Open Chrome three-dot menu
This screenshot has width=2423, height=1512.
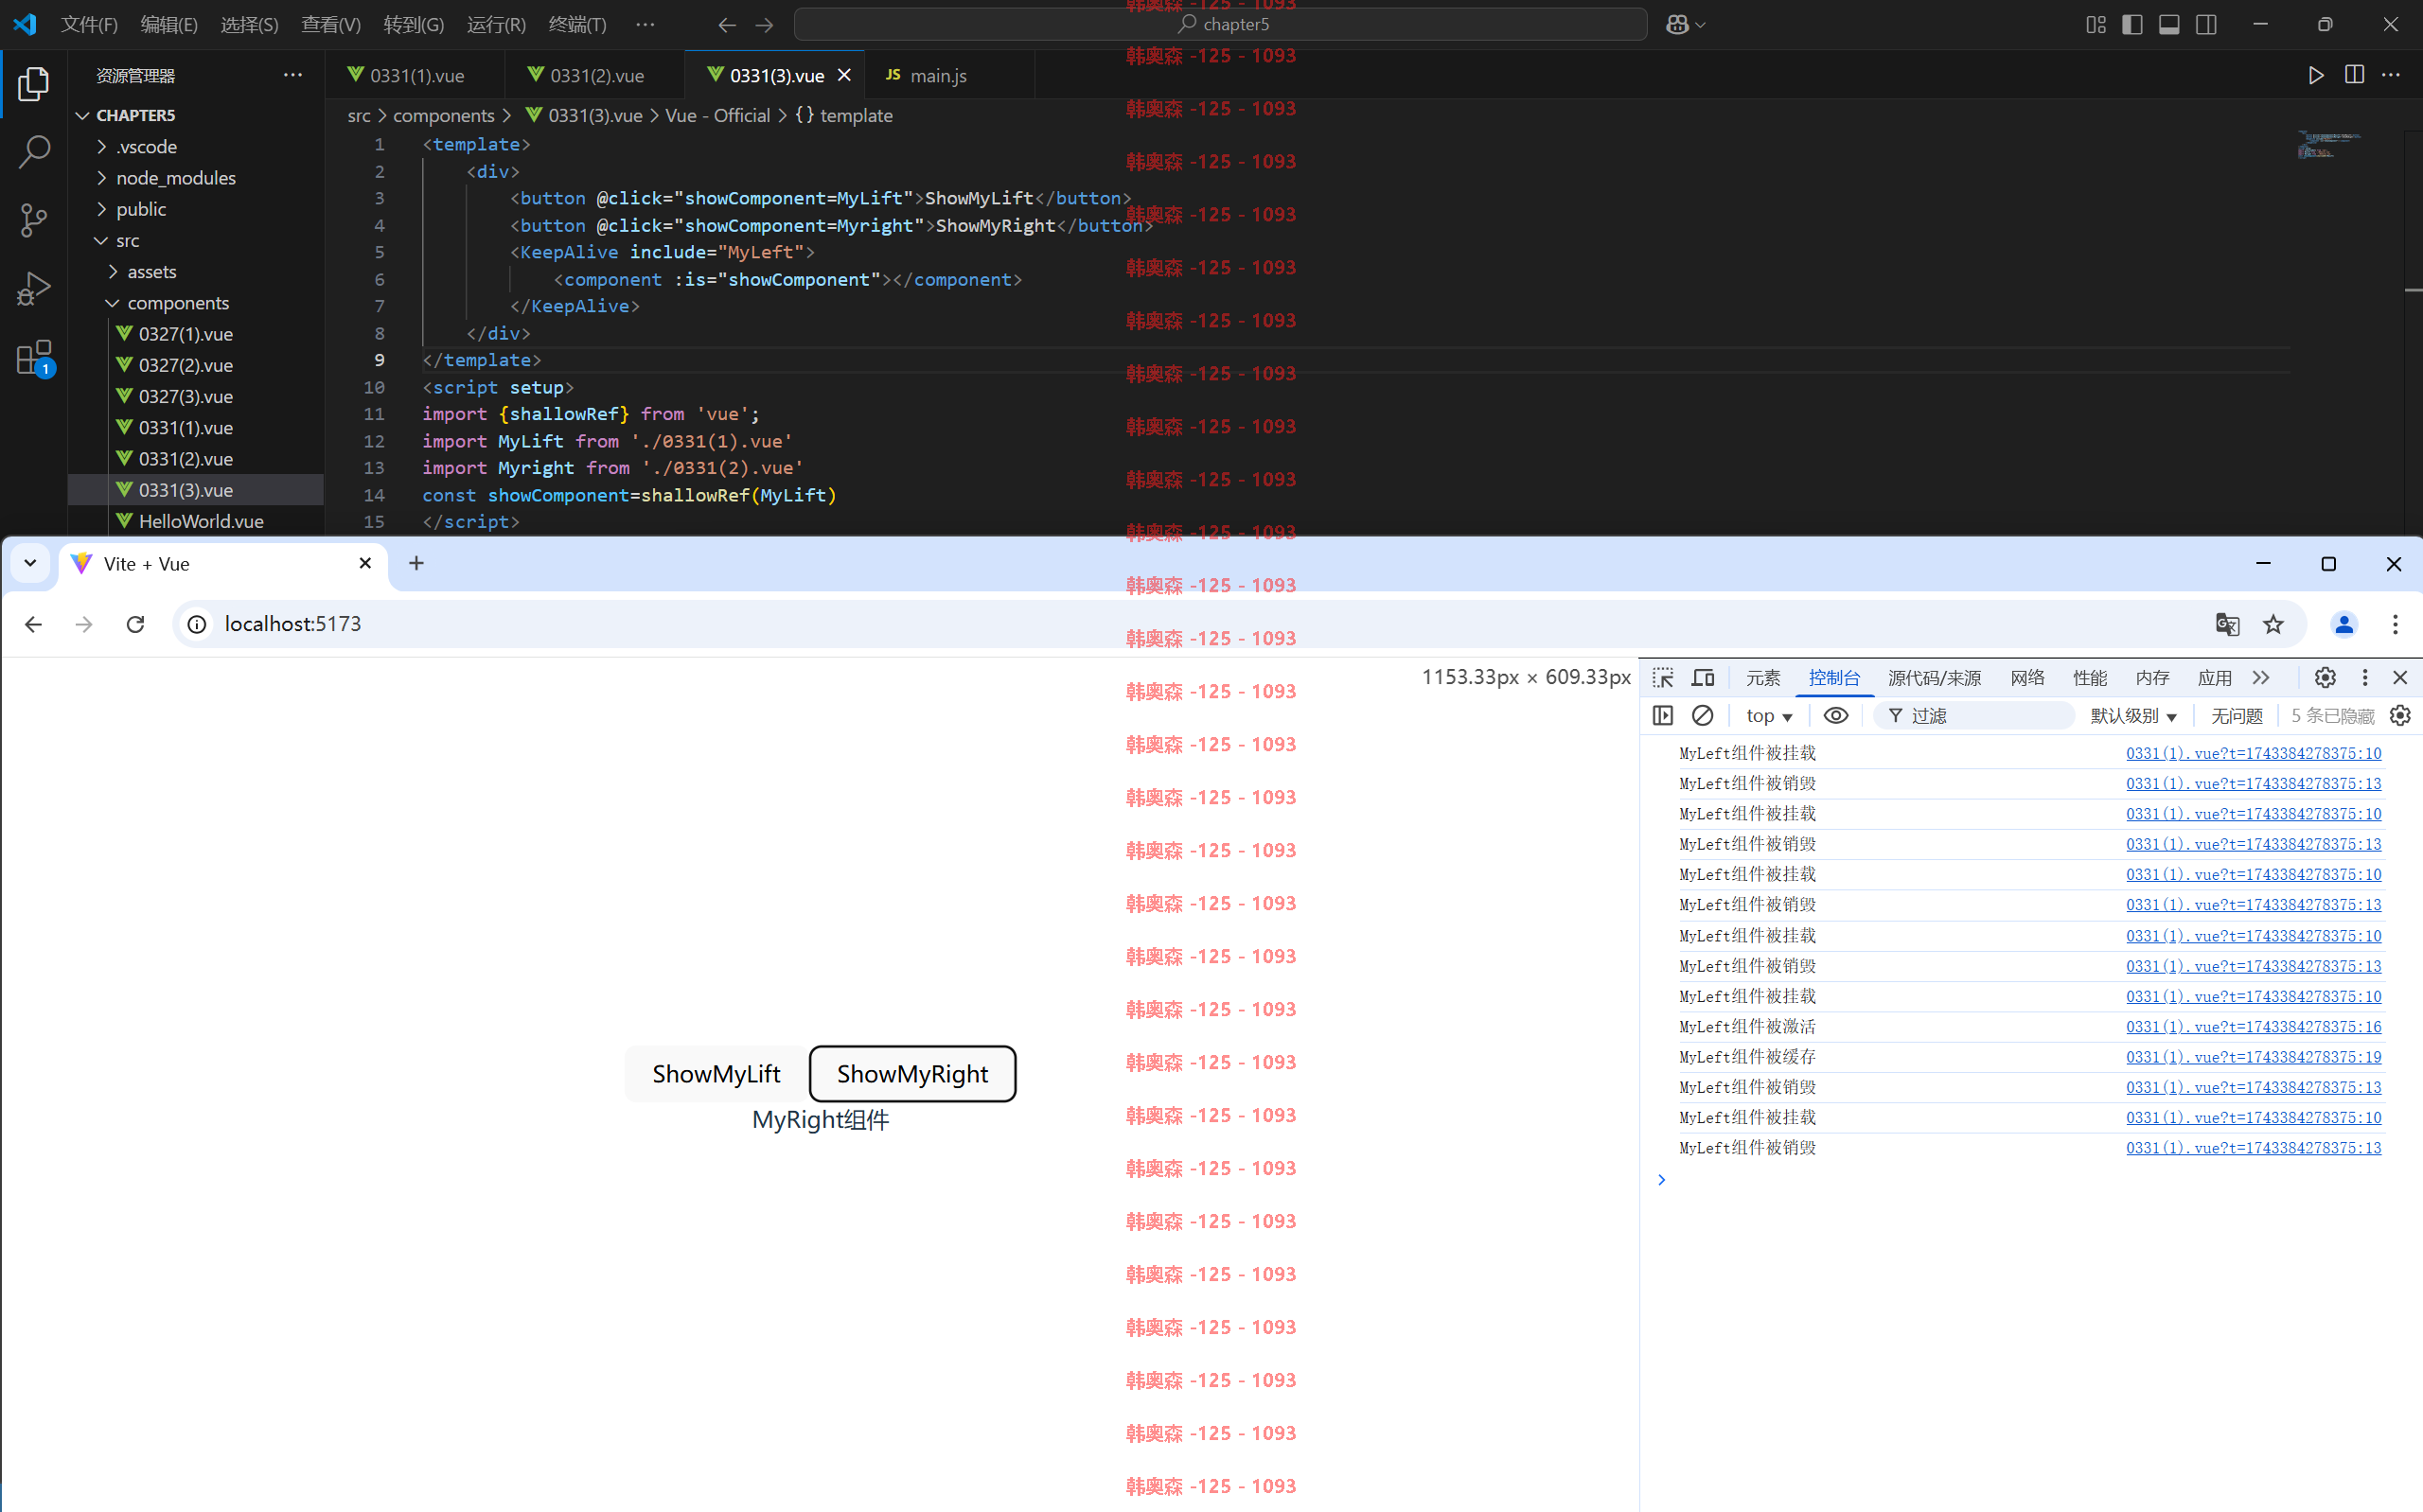pyautogui.click(x=2395, y=624)
